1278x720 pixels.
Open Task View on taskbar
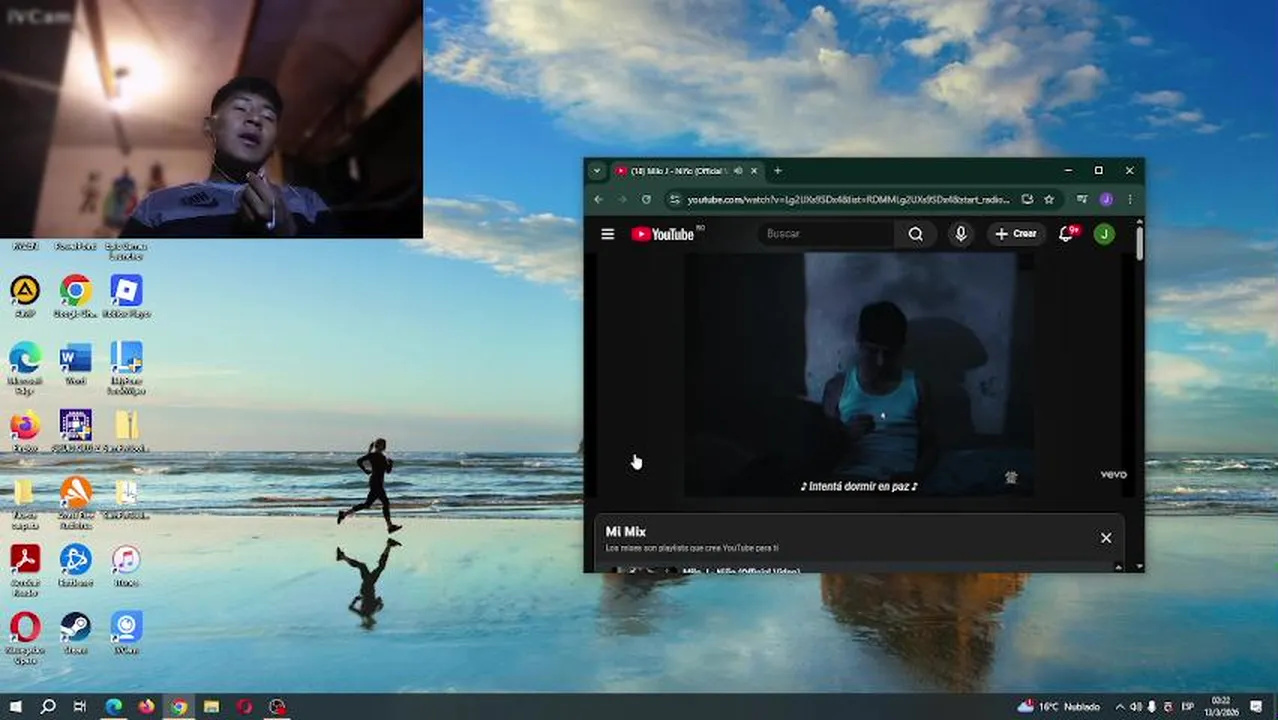[x=80, y=707]
